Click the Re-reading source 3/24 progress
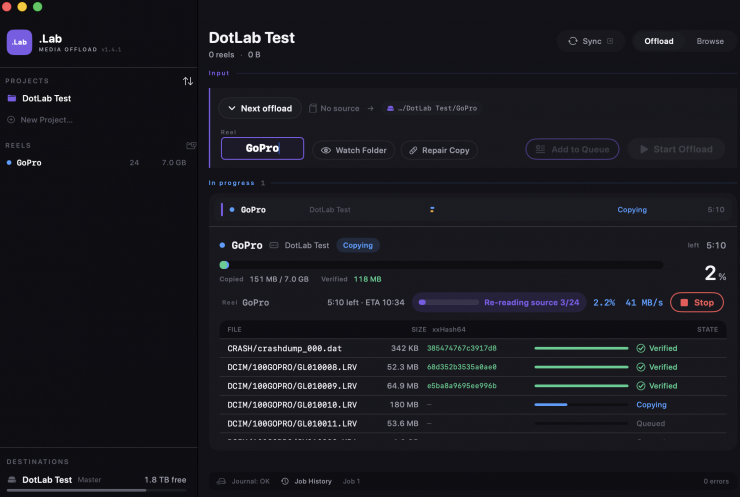Viewport: 740px width, 497px height. click(499, 303)
